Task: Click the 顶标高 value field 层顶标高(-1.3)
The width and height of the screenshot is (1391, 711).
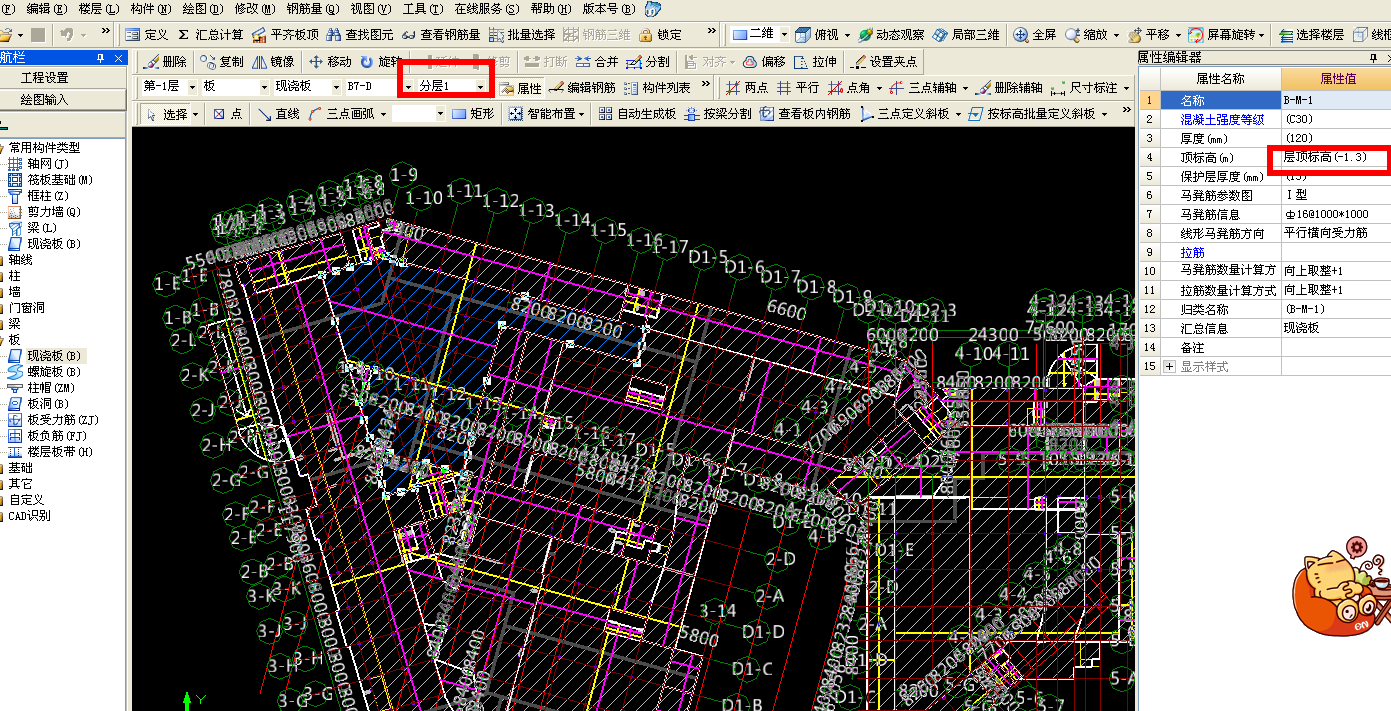Action: coord(1335,157)
